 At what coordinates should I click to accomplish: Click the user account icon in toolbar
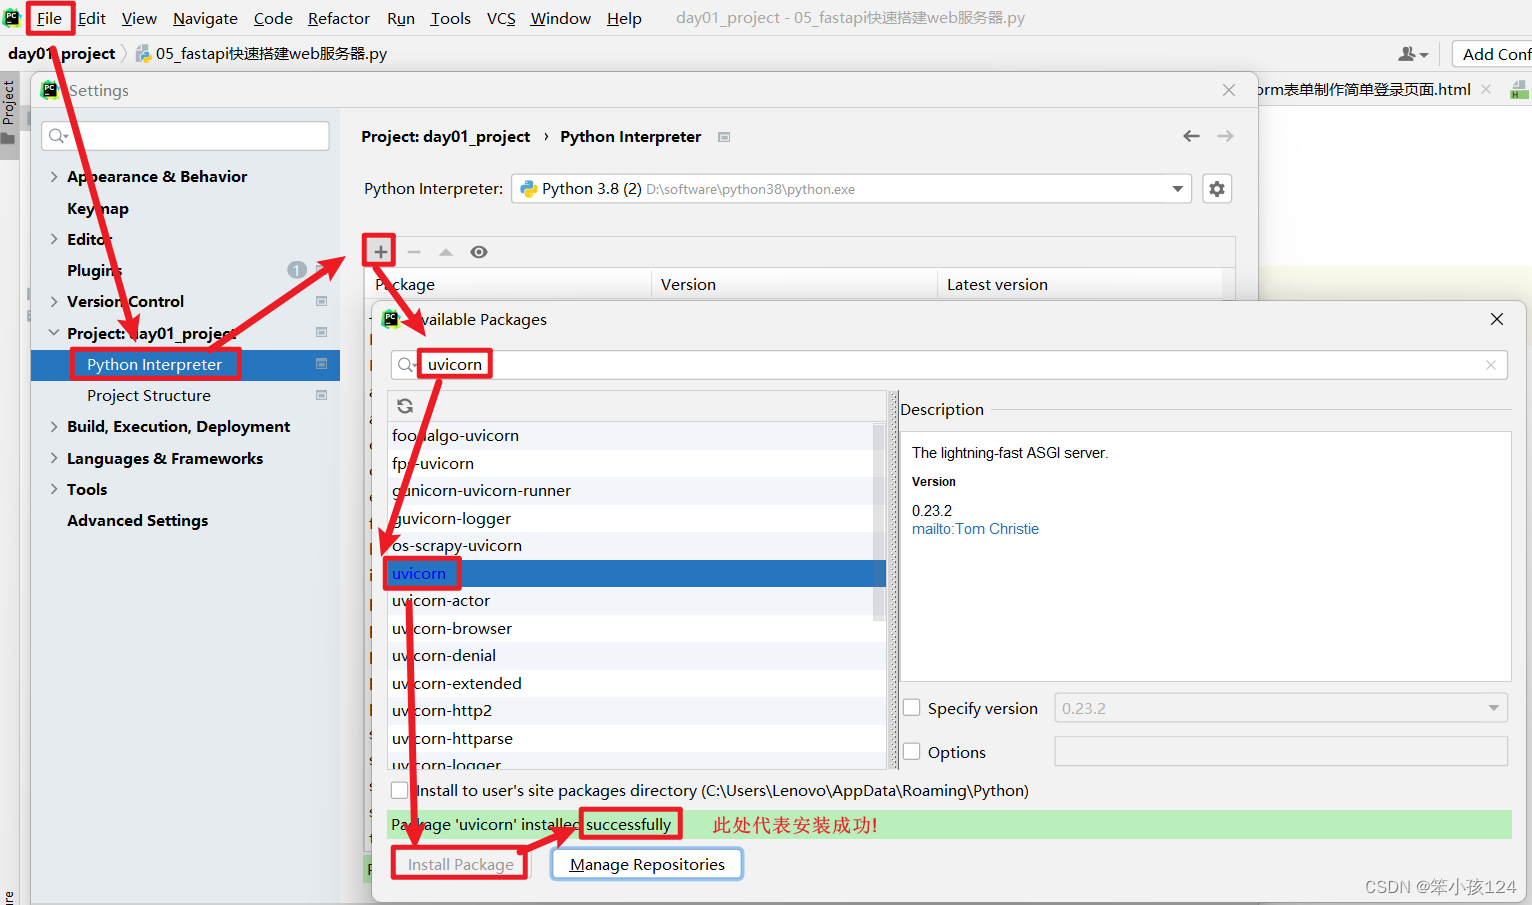coord(1407,54)
